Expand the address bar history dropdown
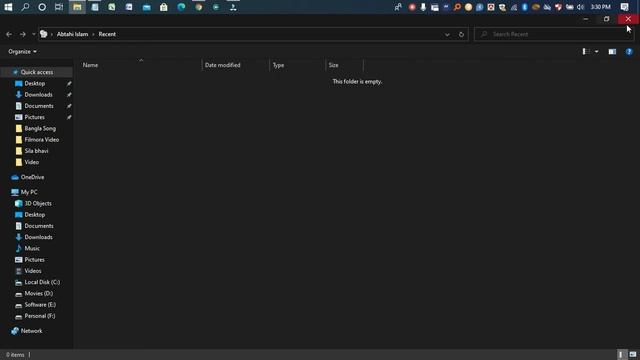Image resolution: width=640 pixels, height=360 pixels. 447,34
